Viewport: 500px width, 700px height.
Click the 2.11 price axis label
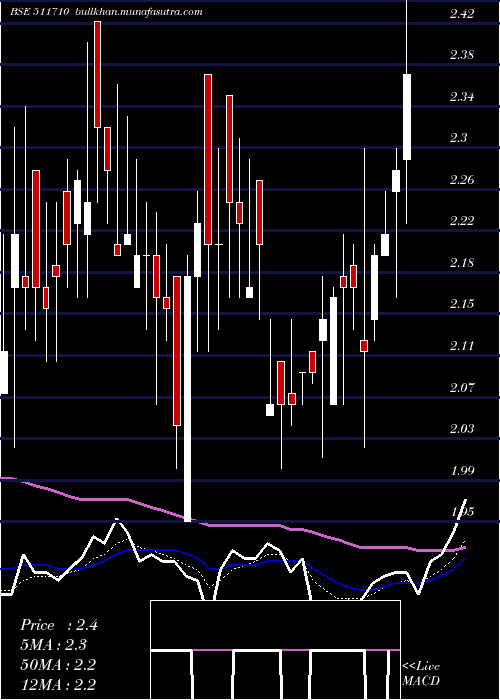(462, 346)
